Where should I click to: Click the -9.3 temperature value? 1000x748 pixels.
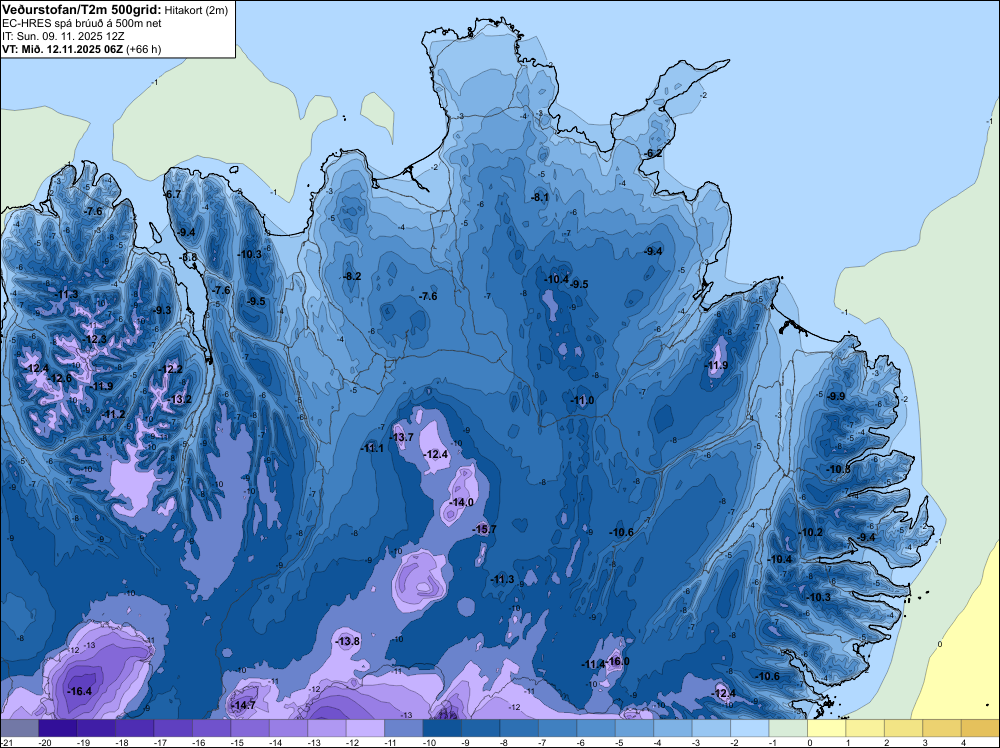click(163, 311)
